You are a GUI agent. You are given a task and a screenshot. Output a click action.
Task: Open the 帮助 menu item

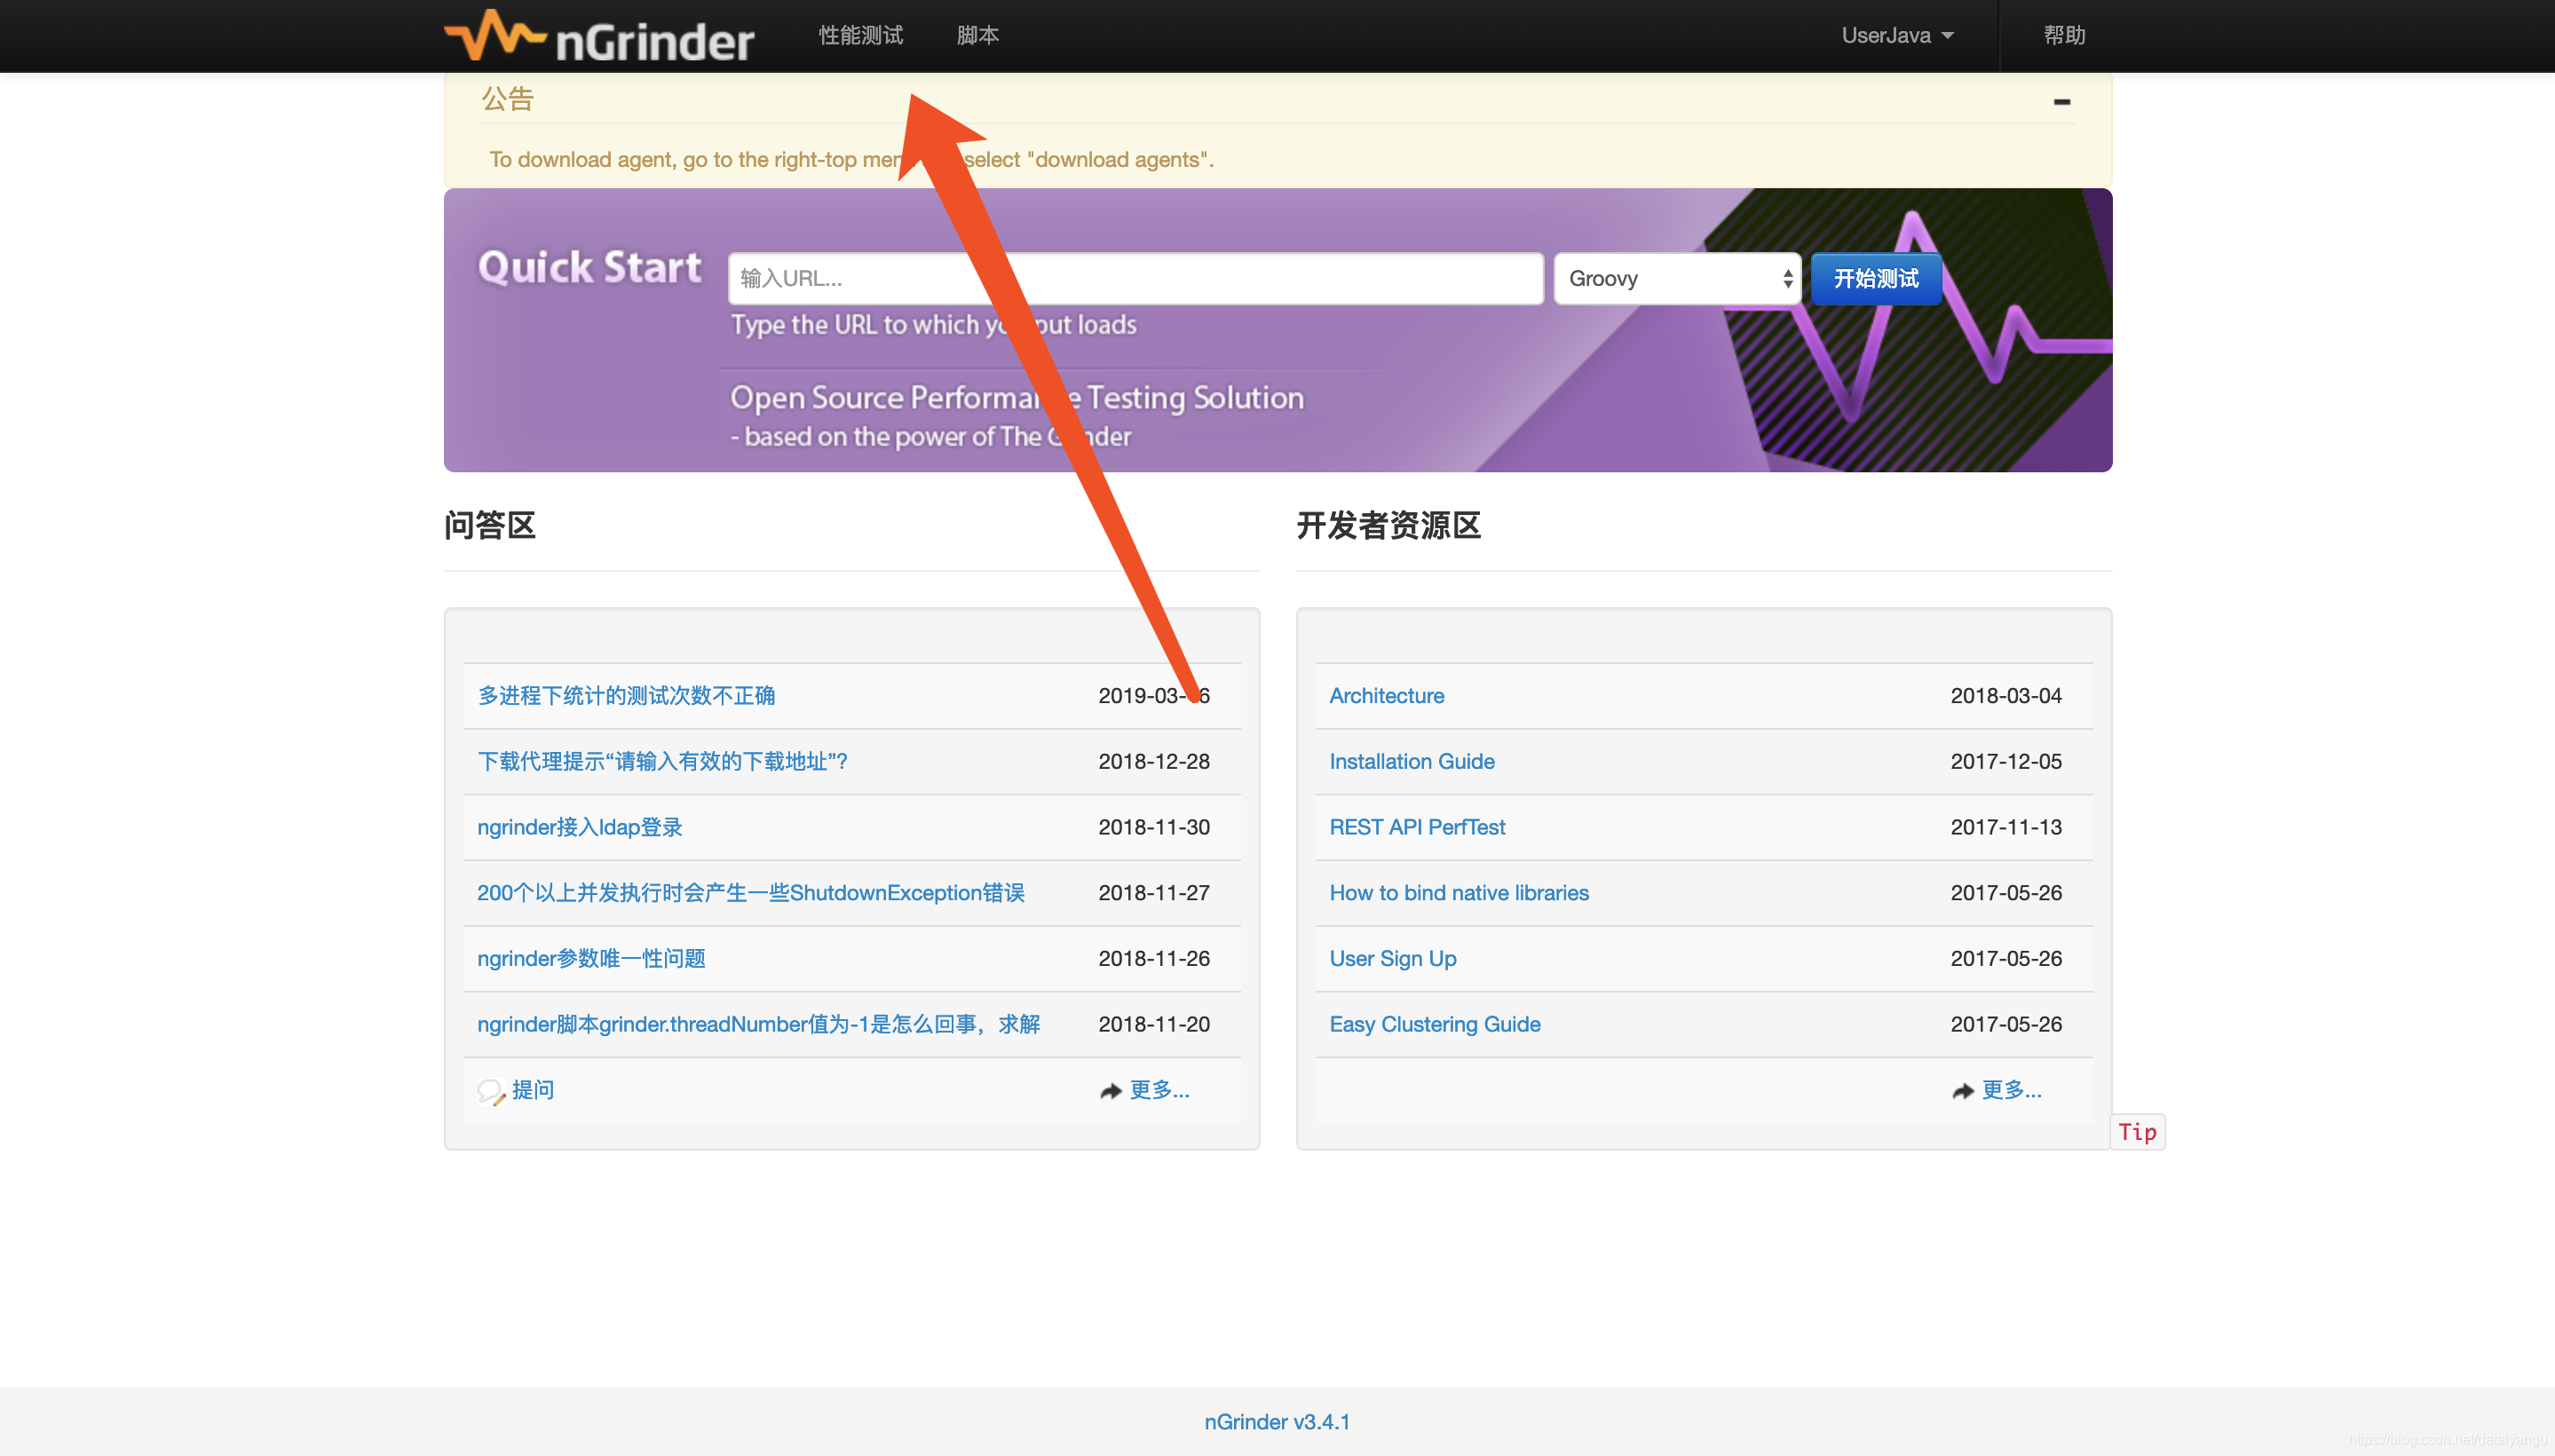click(2063, 36)
